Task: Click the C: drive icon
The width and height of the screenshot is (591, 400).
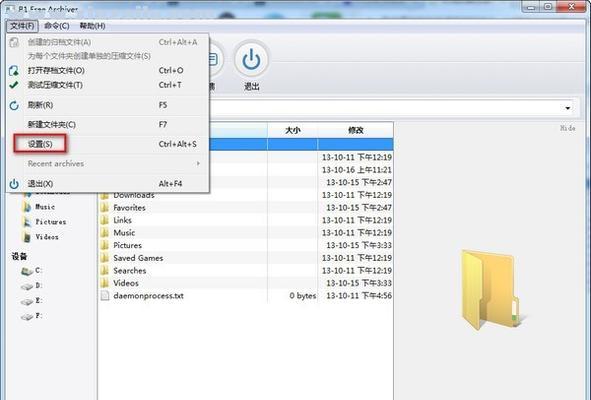Action: point(27,271)
